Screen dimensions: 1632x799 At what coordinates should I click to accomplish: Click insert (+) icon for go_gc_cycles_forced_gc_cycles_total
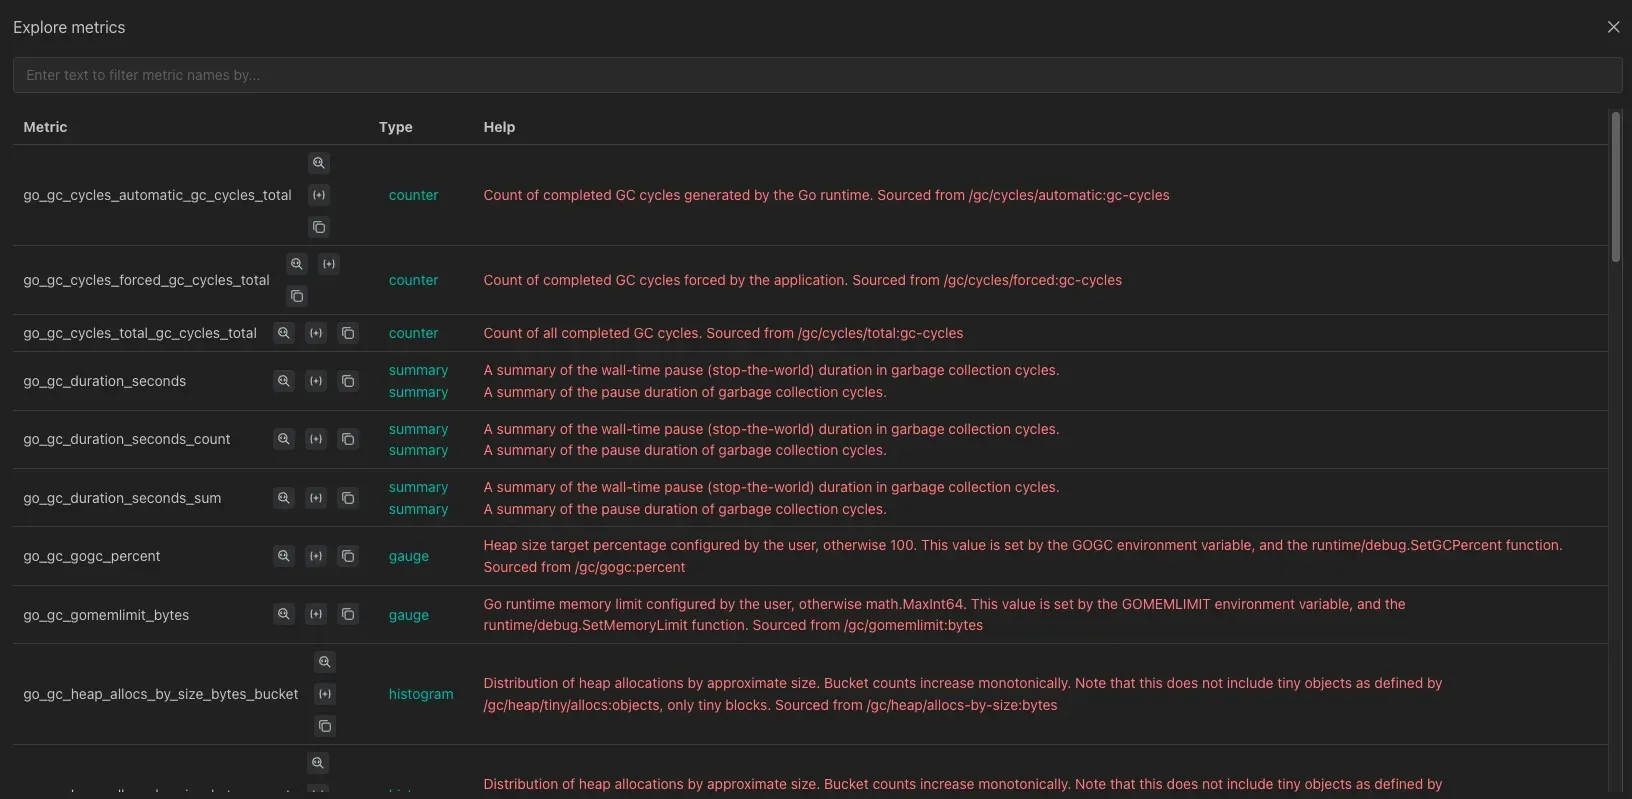click(329, 264)
